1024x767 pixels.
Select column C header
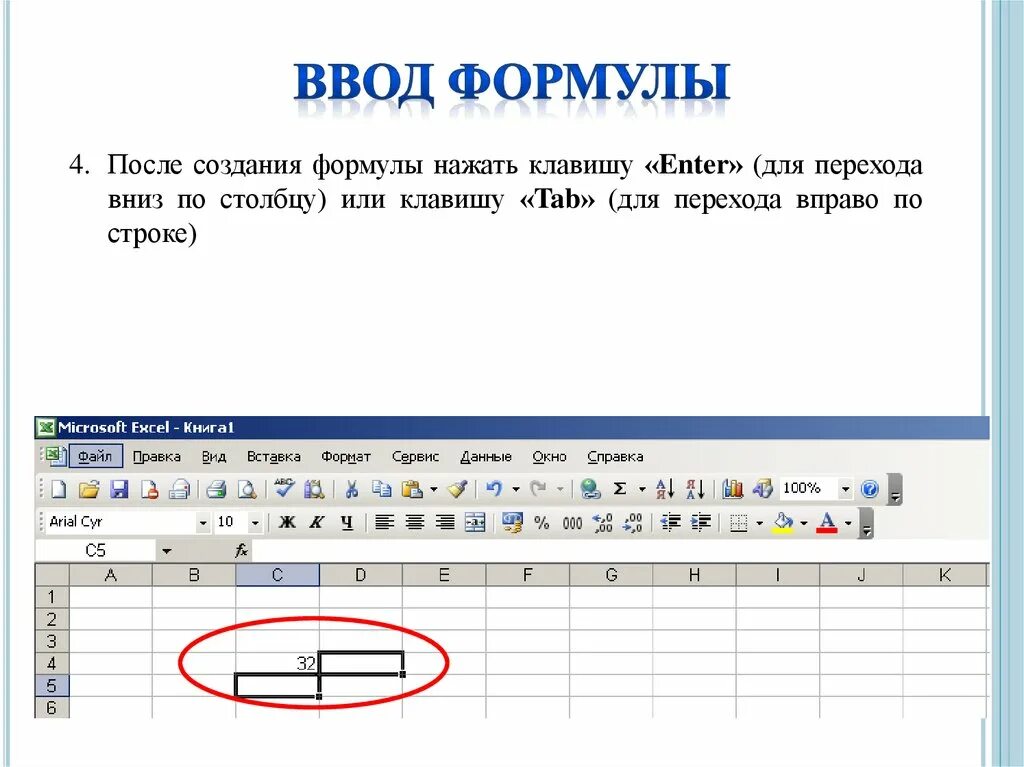(278, 575)
